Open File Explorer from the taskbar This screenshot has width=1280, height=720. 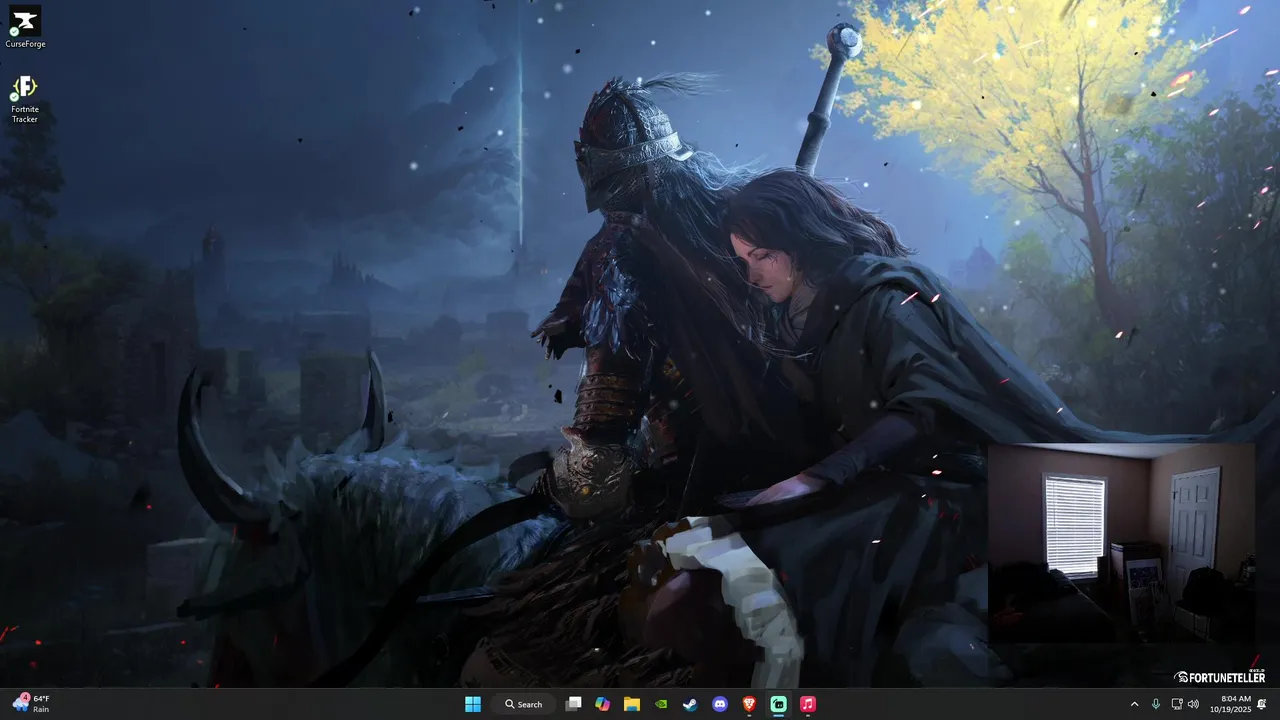coord(632,704)
